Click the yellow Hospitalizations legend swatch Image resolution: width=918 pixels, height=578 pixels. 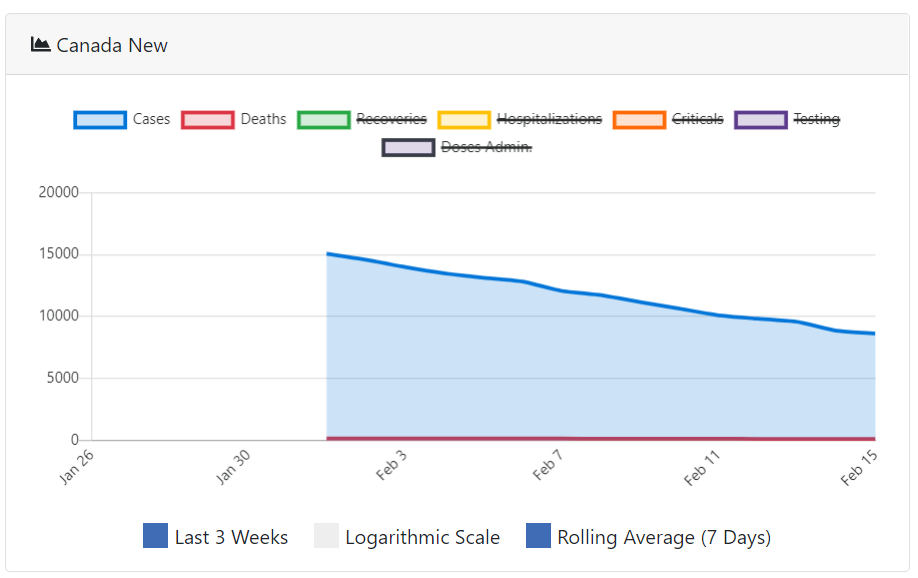pos(464,119)
